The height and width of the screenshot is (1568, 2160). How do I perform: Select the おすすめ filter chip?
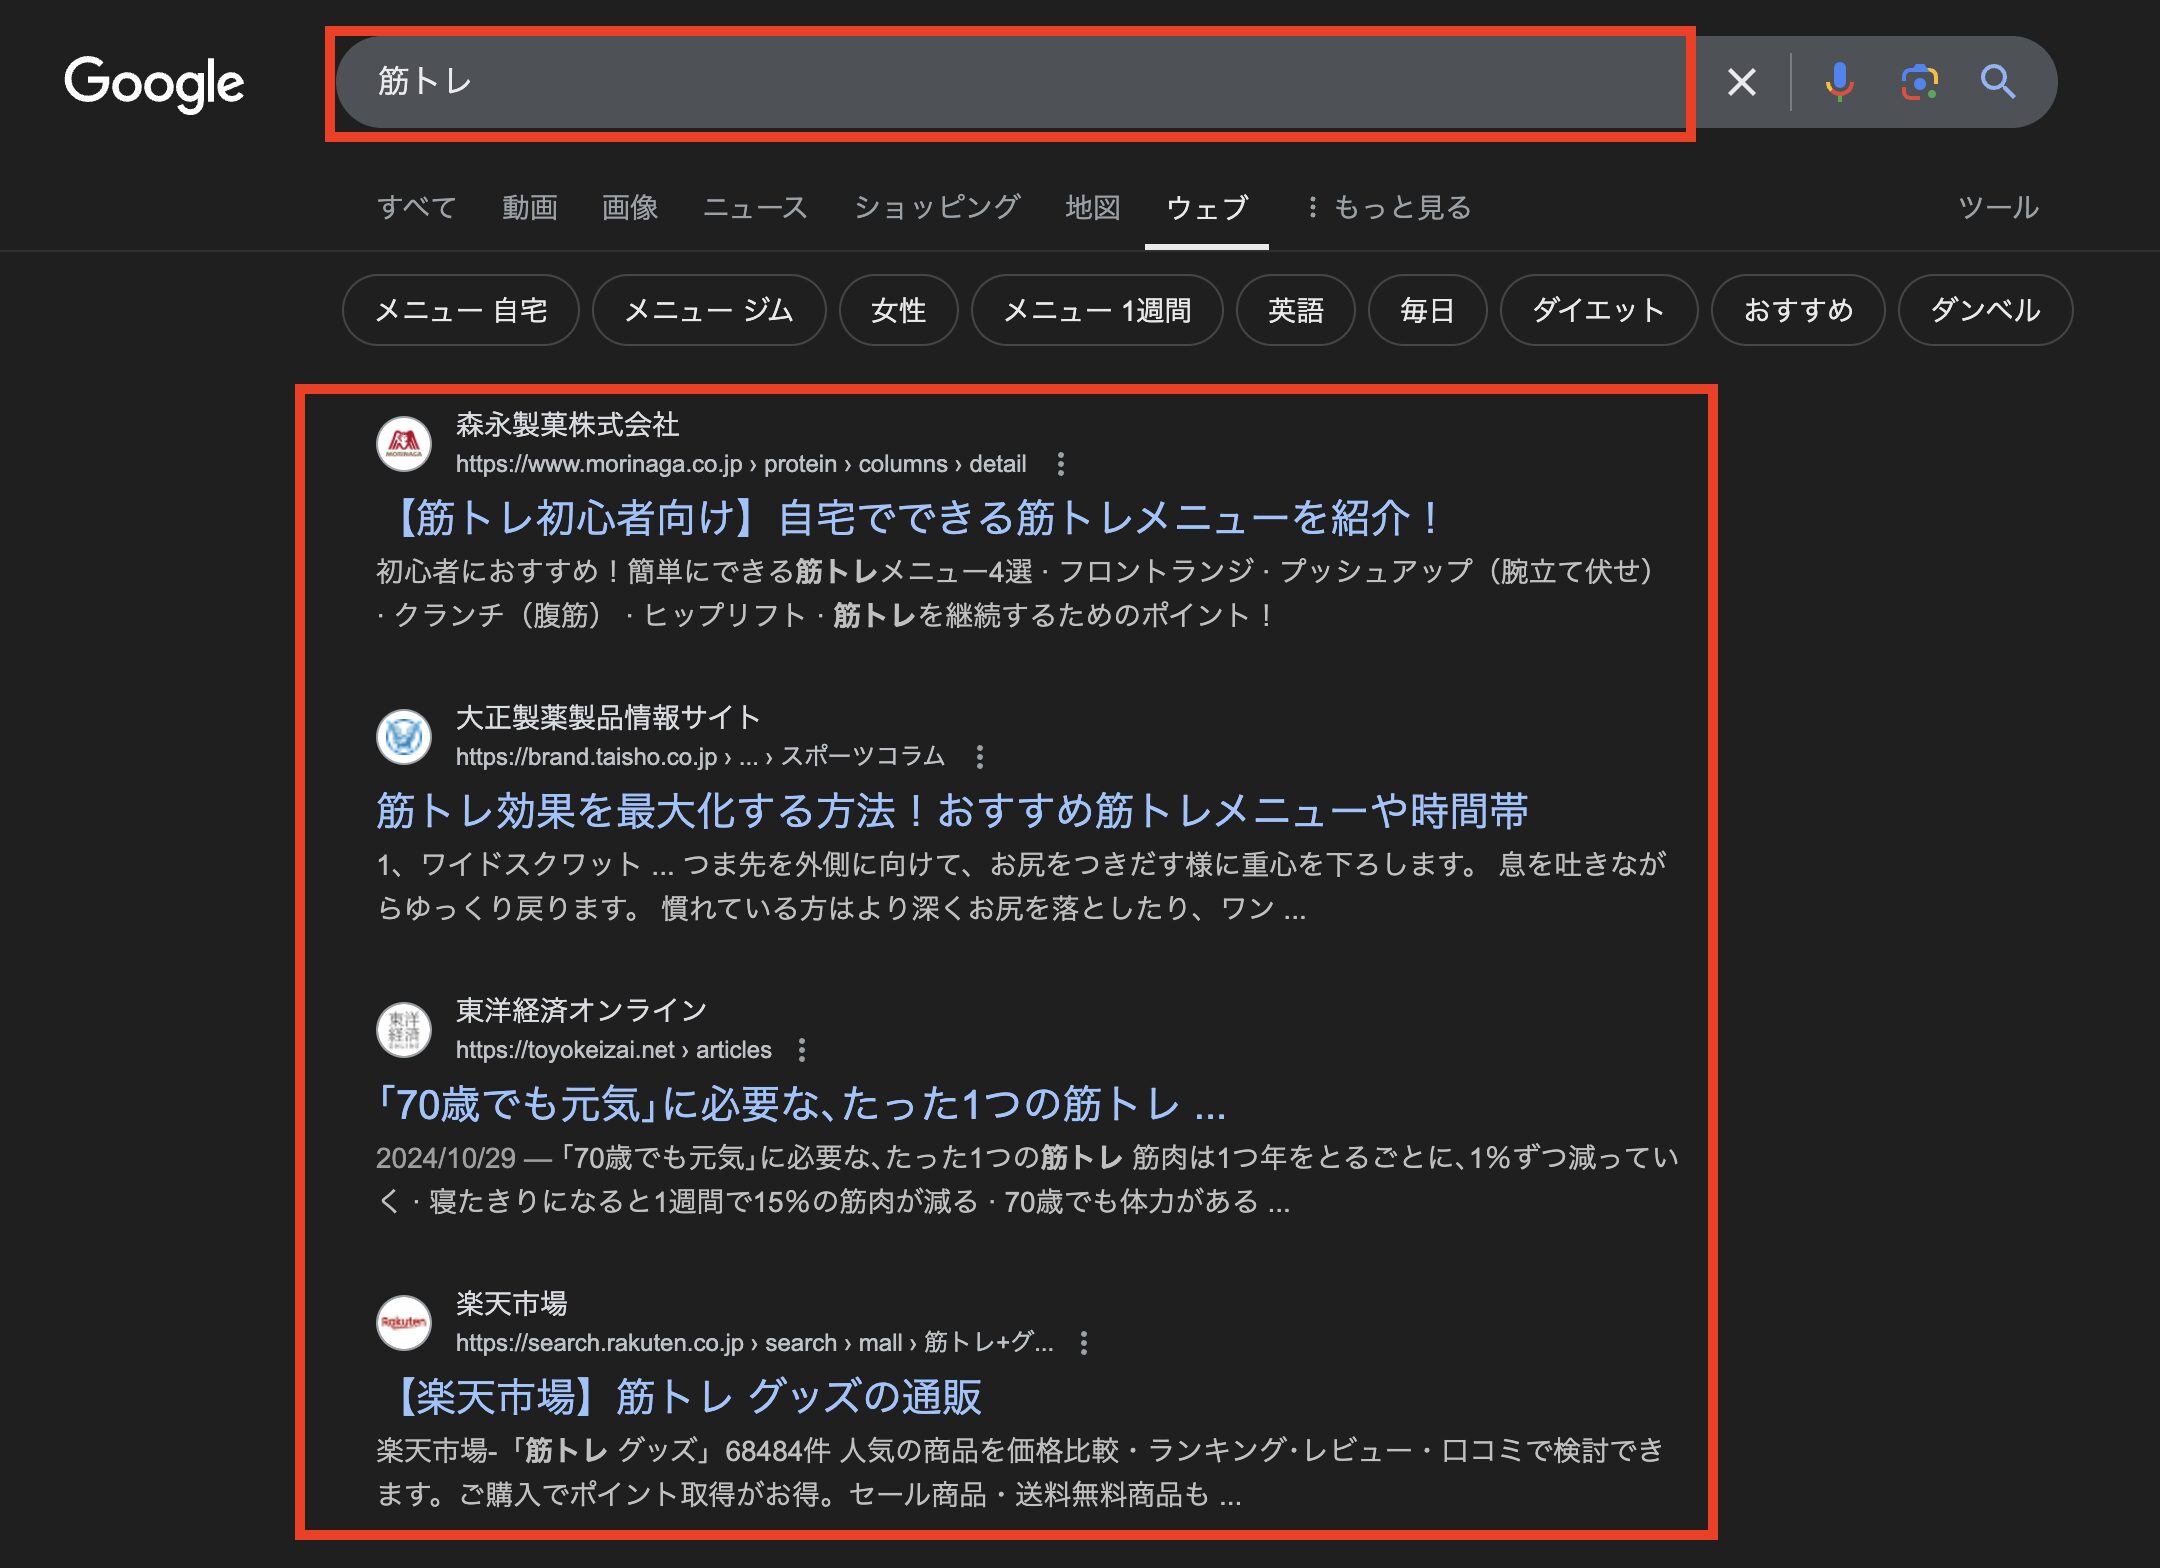[1798, 310]
